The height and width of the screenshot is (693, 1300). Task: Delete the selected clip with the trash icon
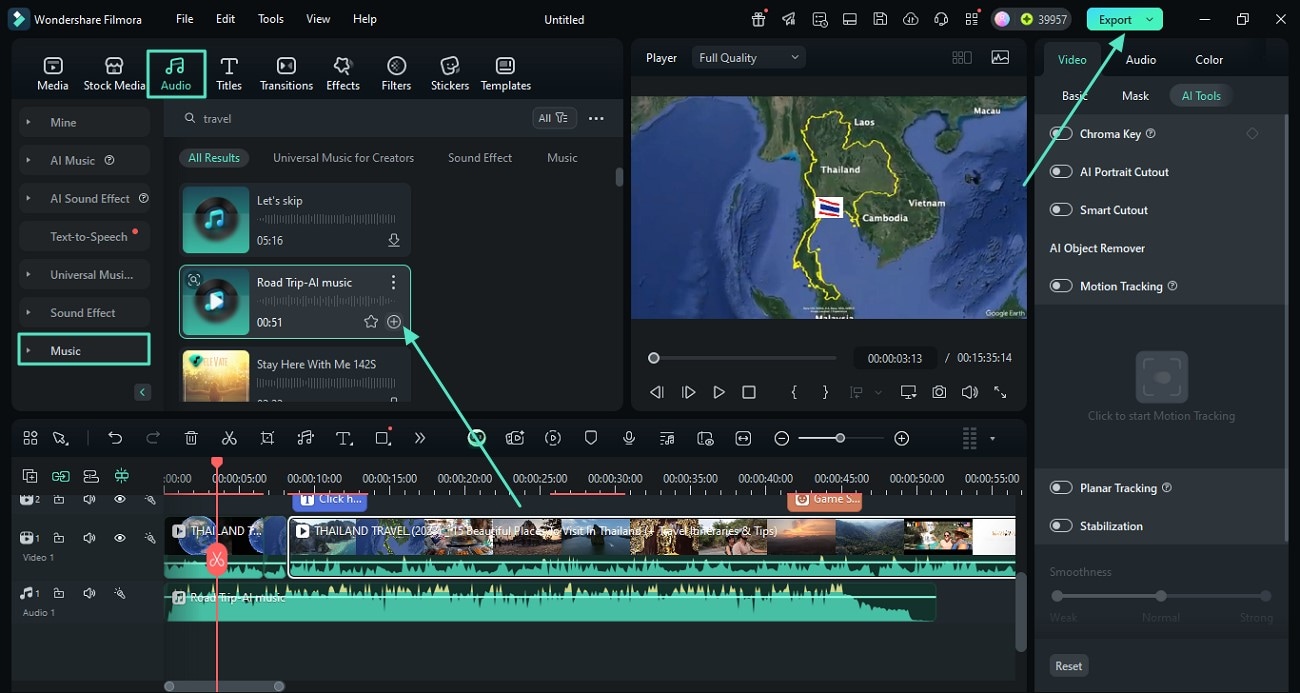pyautogui.click(x=191, y=438)
